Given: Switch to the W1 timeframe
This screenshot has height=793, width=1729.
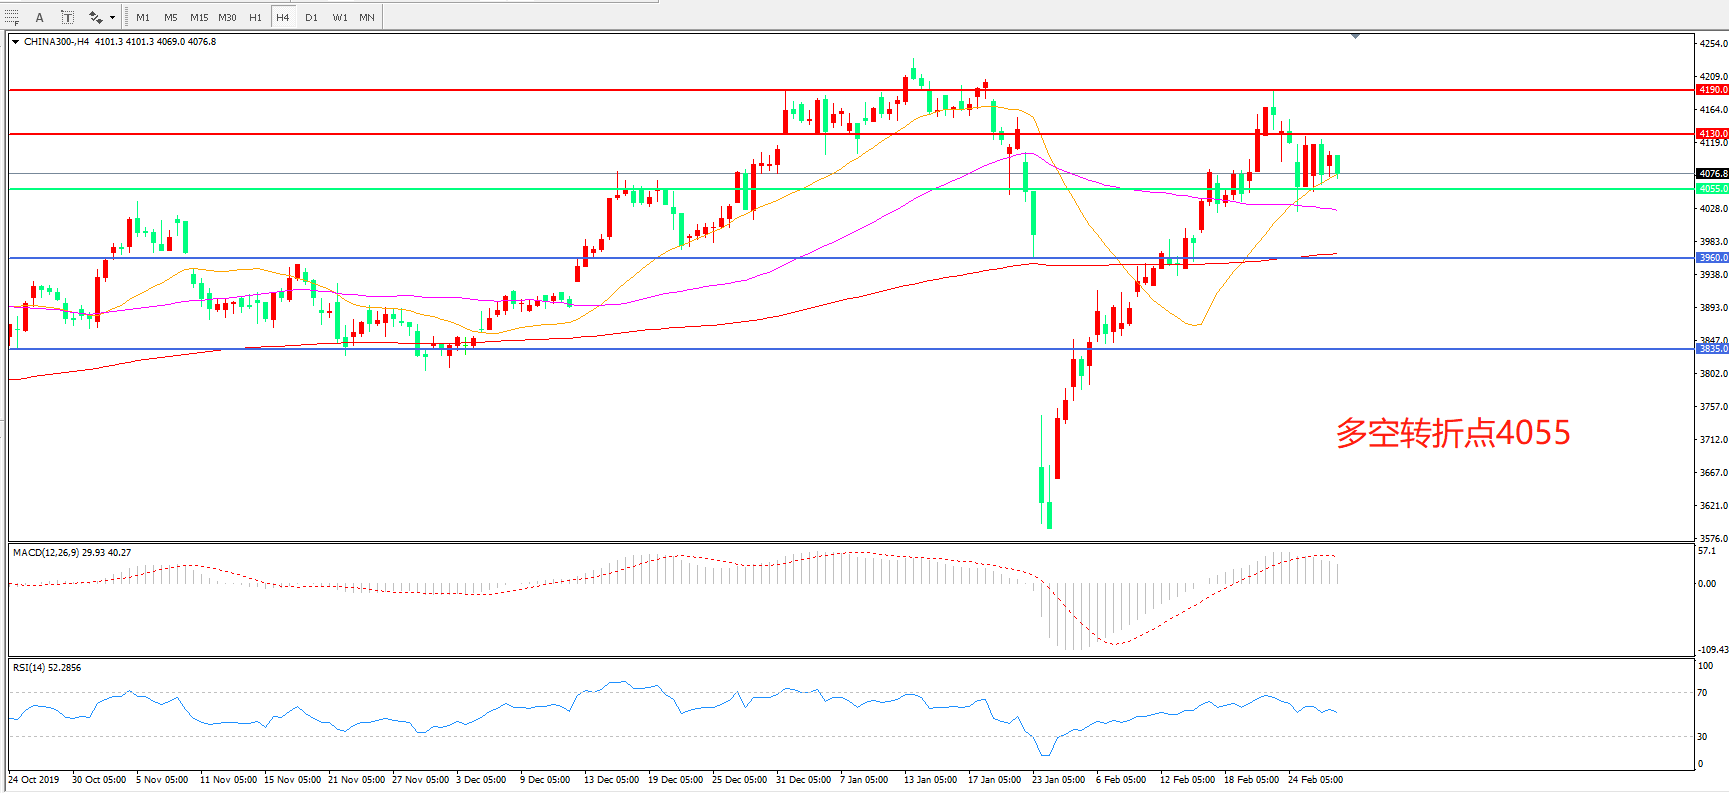Looking at the screenshot, I should click(340, 17).
